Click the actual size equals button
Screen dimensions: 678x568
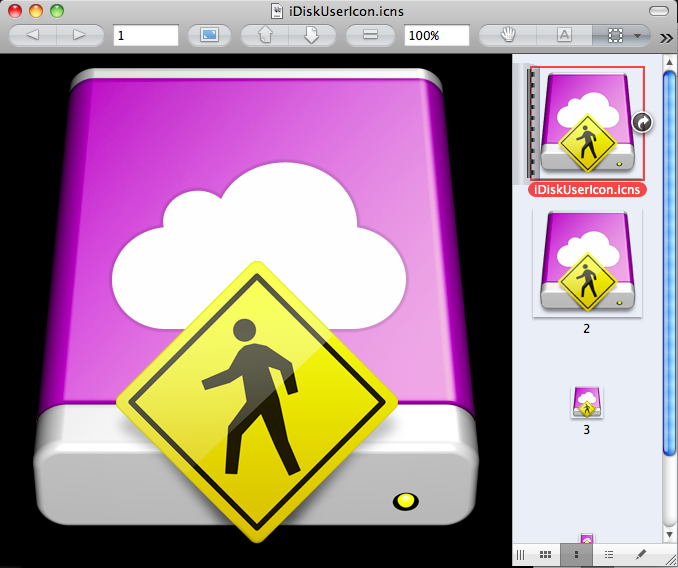coord(370,35)
